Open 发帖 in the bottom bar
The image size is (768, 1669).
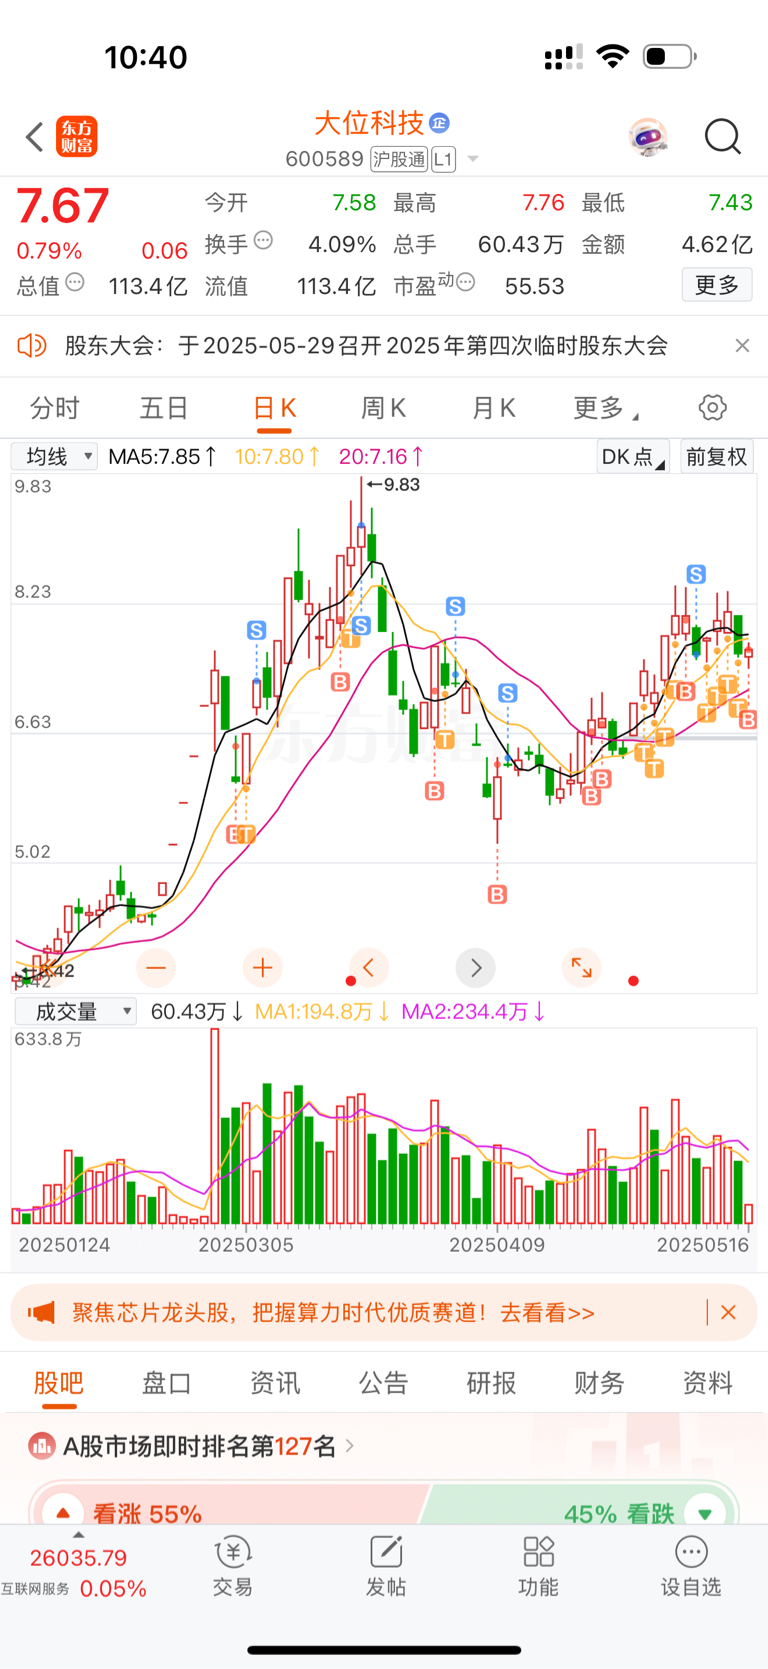click(385, 1567)
